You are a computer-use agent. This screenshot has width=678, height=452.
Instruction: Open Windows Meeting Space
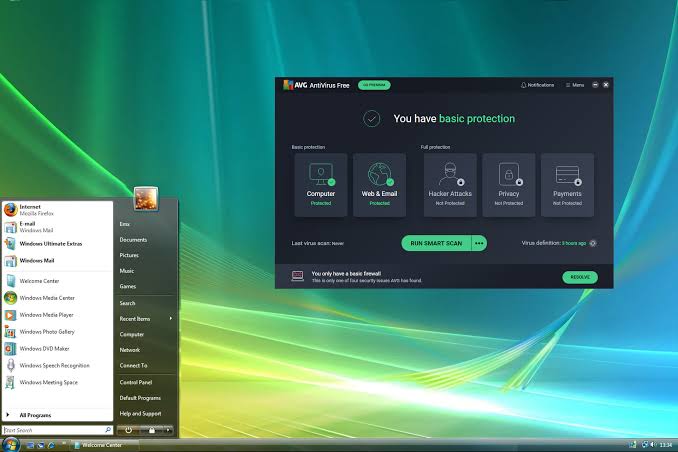tap(57, 382)
